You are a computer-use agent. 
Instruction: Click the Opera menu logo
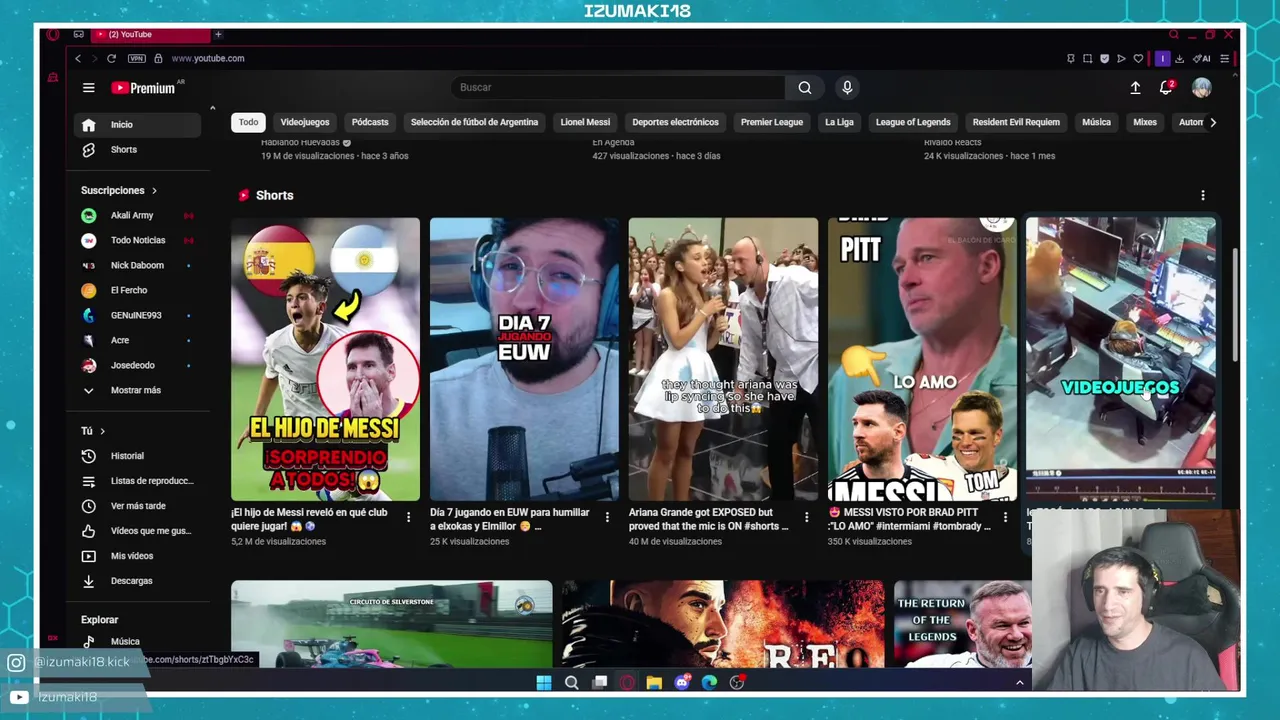[53, 34]
